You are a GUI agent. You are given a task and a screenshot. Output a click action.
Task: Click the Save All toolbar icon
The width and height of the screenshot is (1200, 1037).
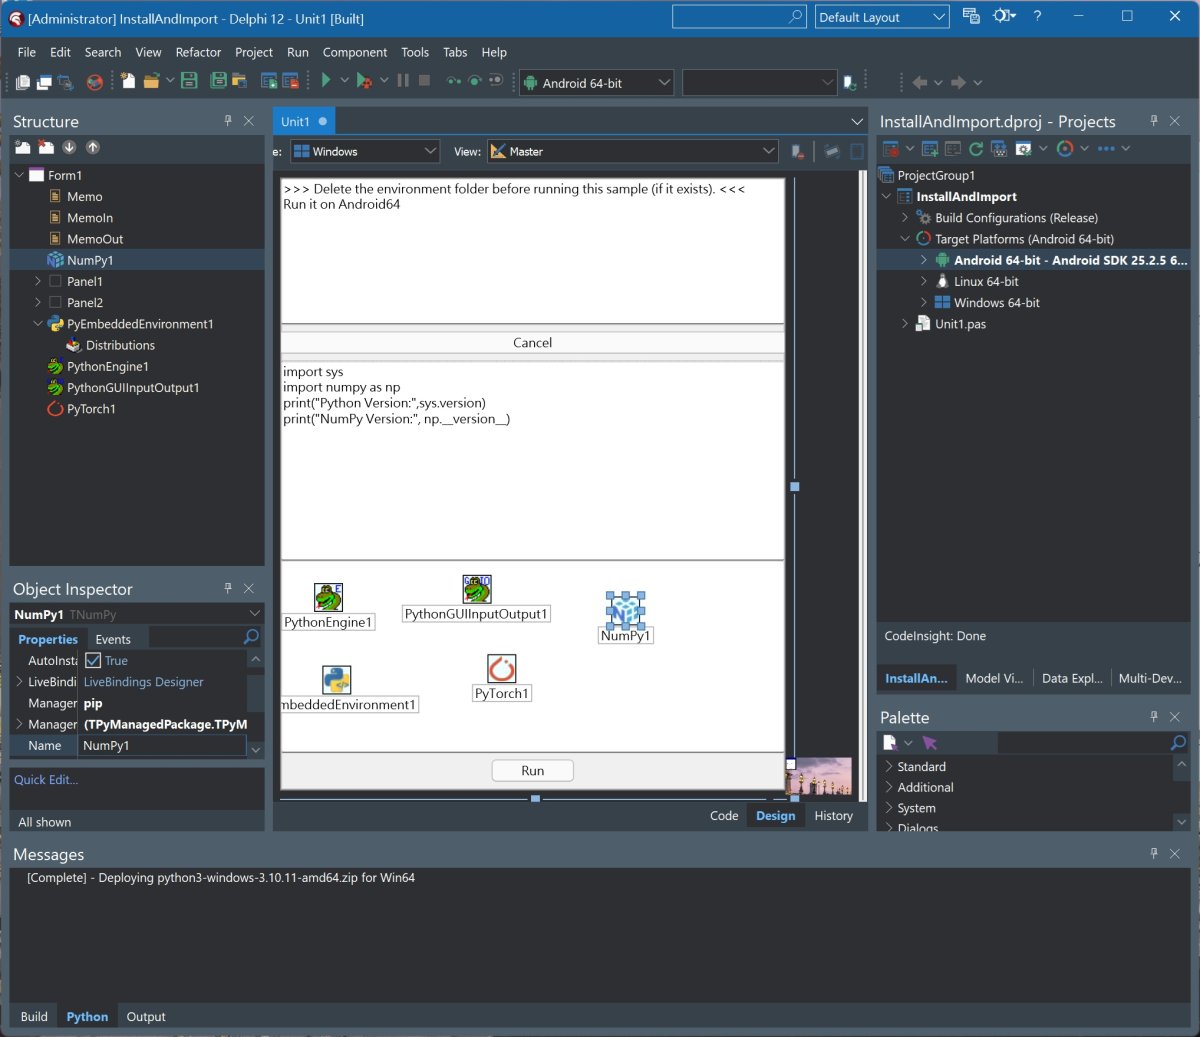click(x=218, y=81)
